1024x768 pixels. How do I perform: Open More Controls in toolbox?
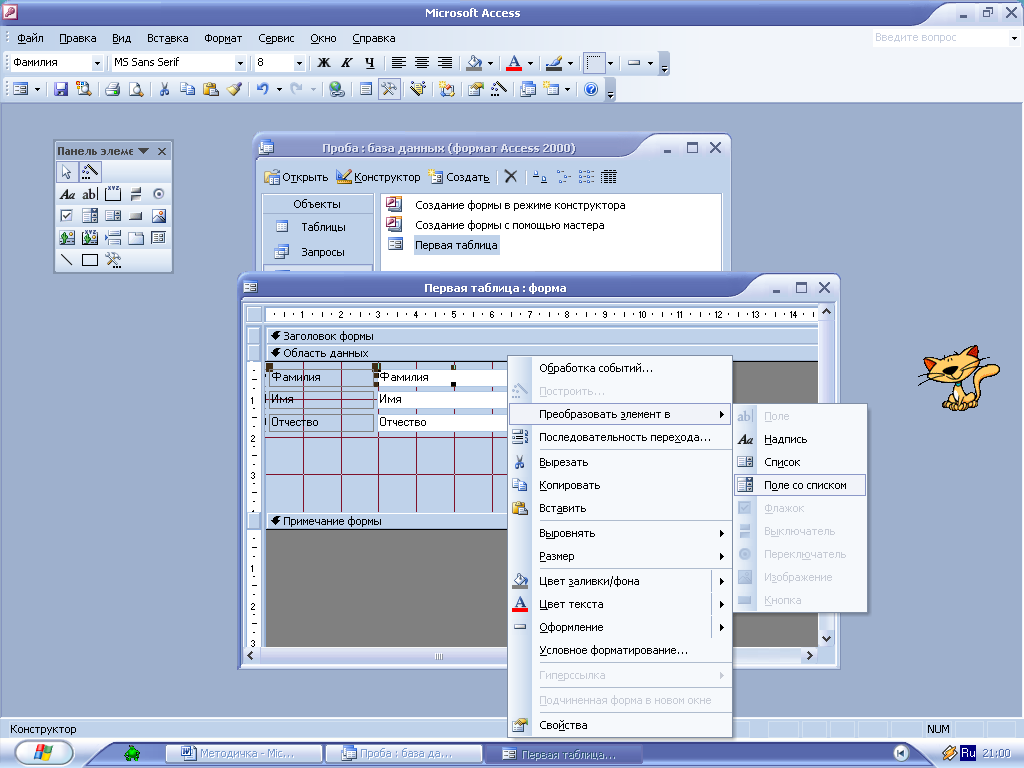pos(113,260)
